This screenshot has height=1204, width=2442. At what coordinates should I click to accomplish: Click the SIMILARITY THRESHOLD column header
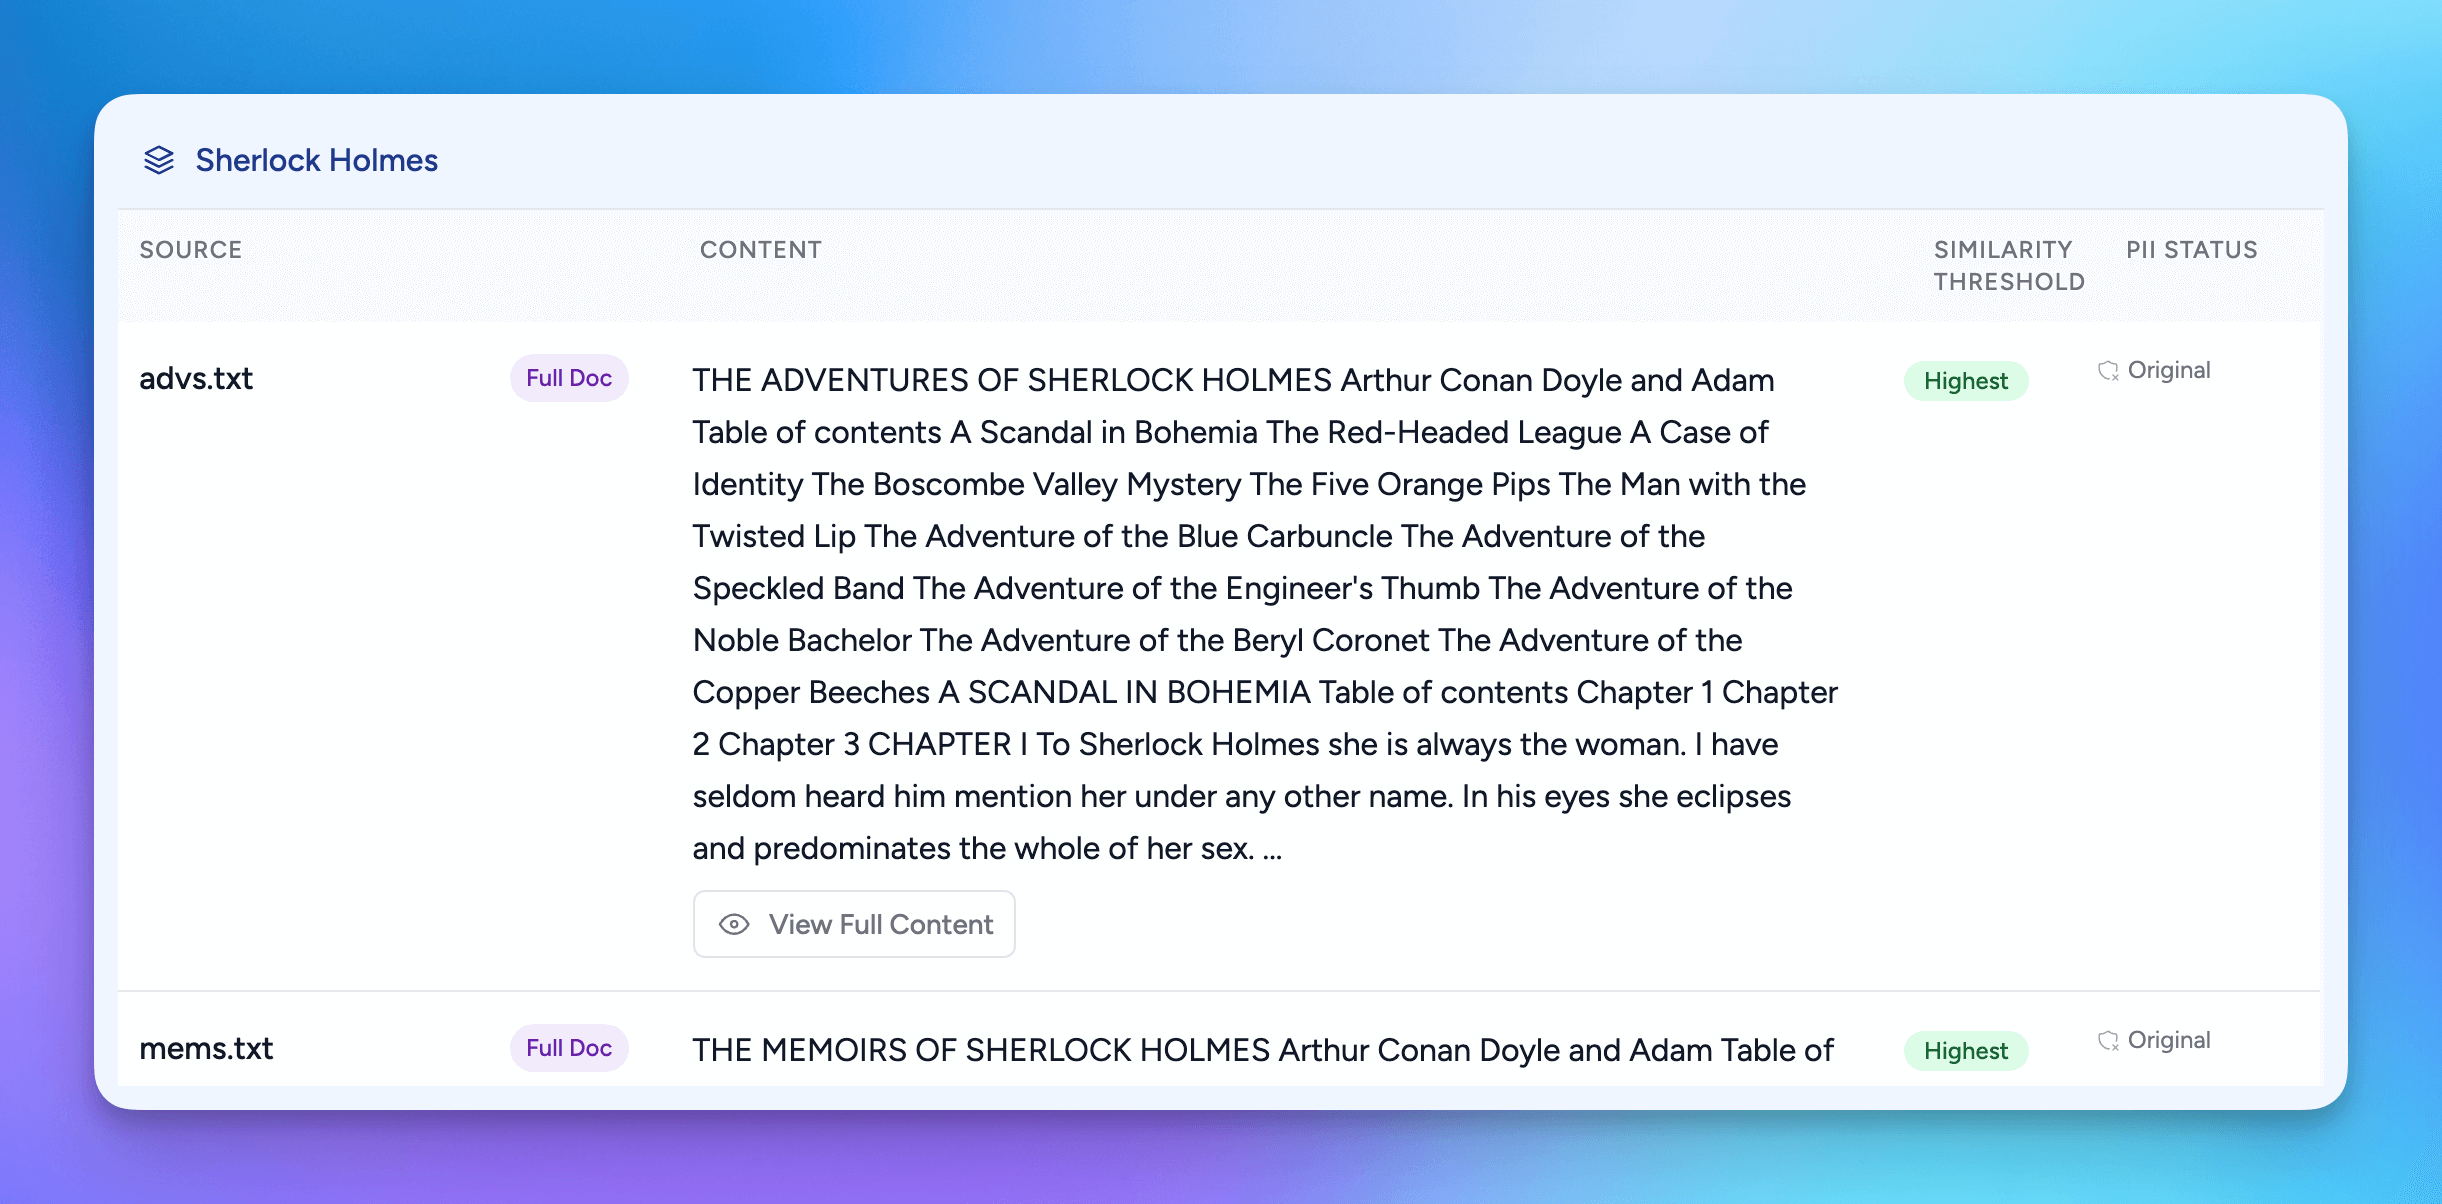pos(2008,266)
